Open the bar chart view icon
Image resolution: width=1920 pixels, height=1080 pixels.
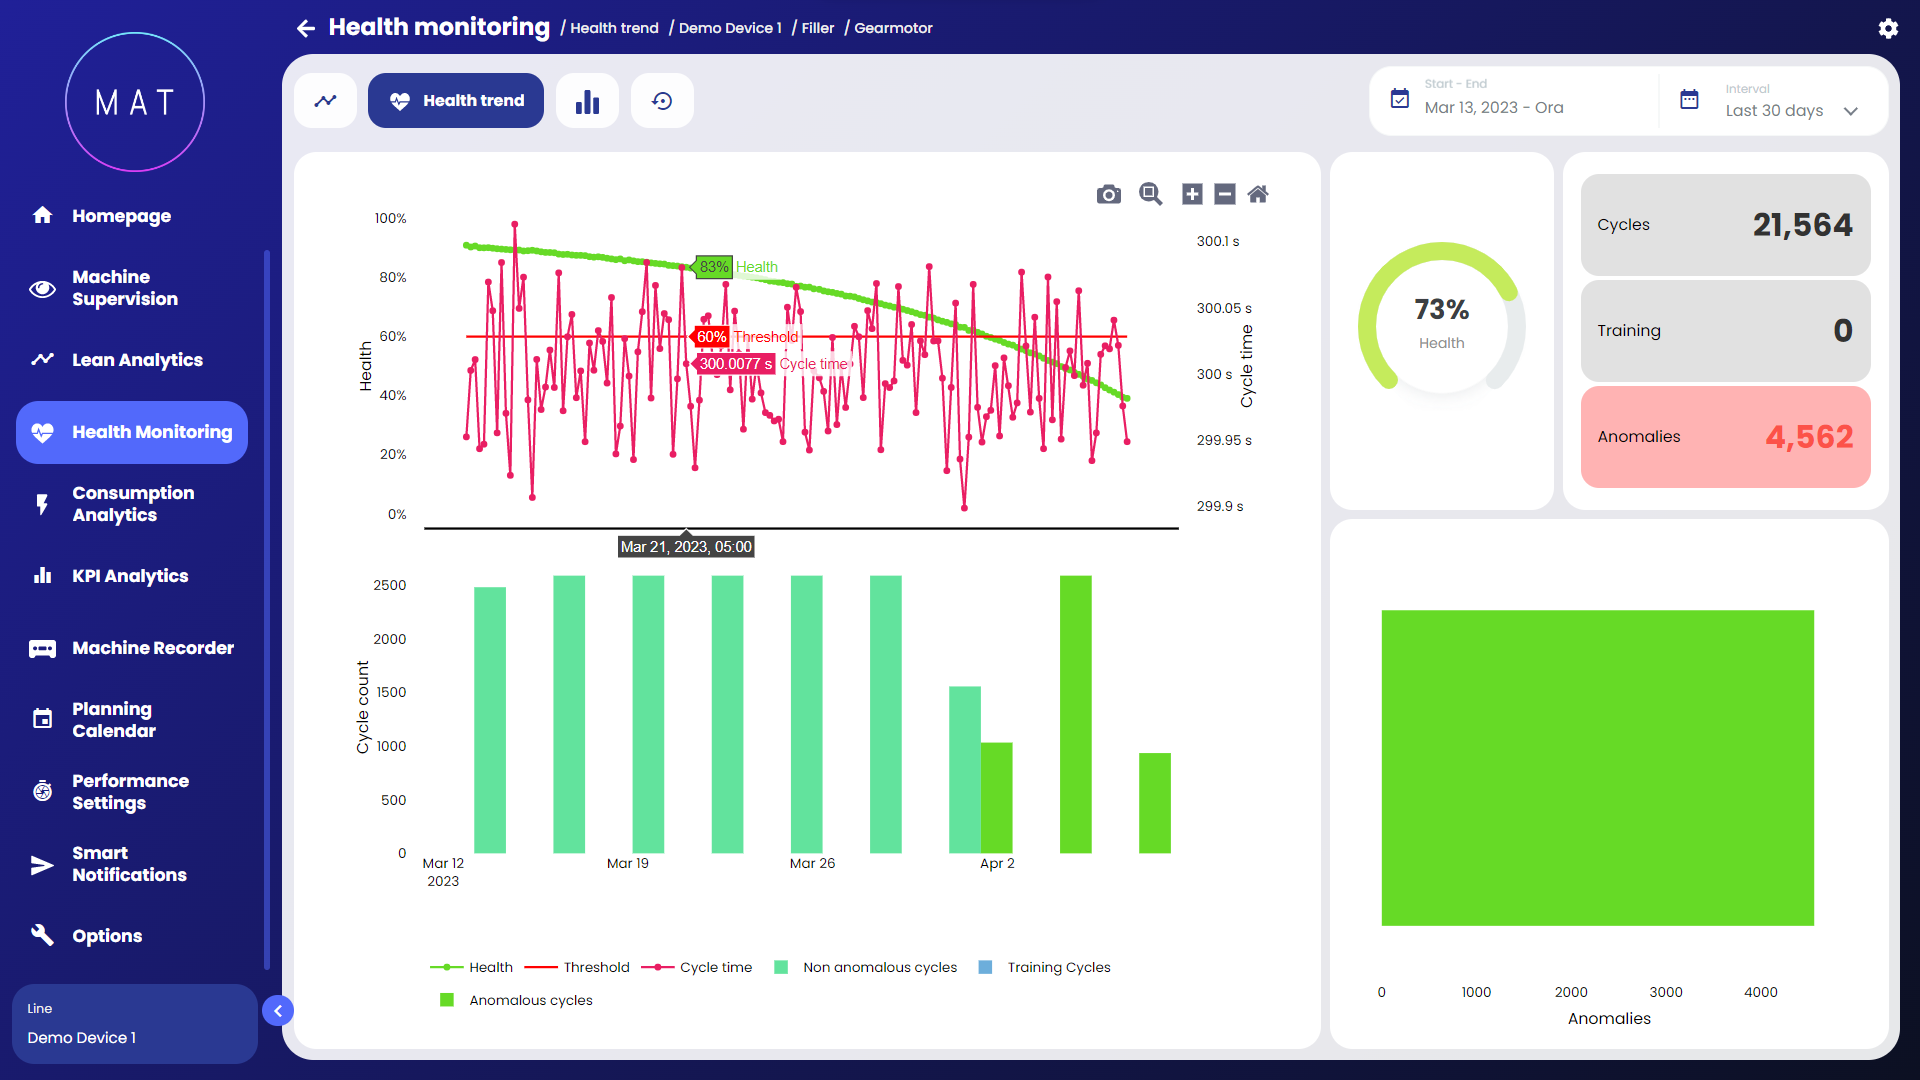point(587,101)
